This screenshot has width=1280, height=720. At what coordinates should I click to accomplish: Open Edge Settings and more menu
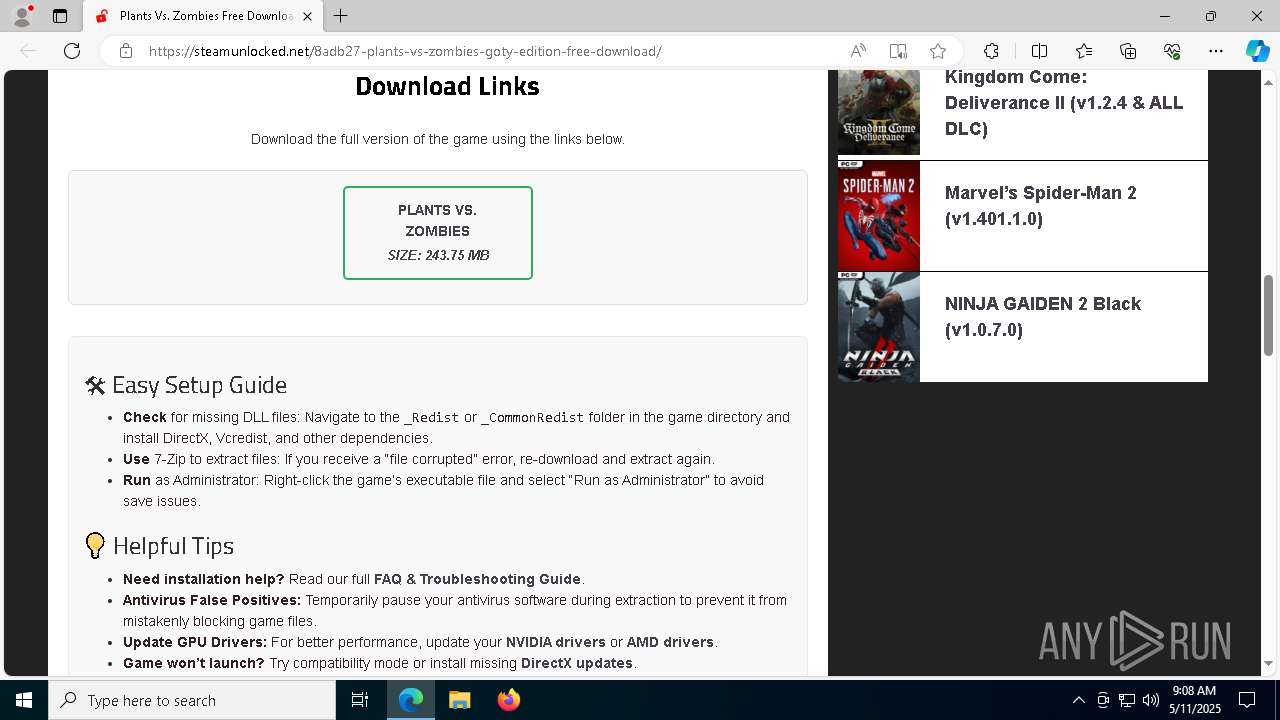[1216, 51]
